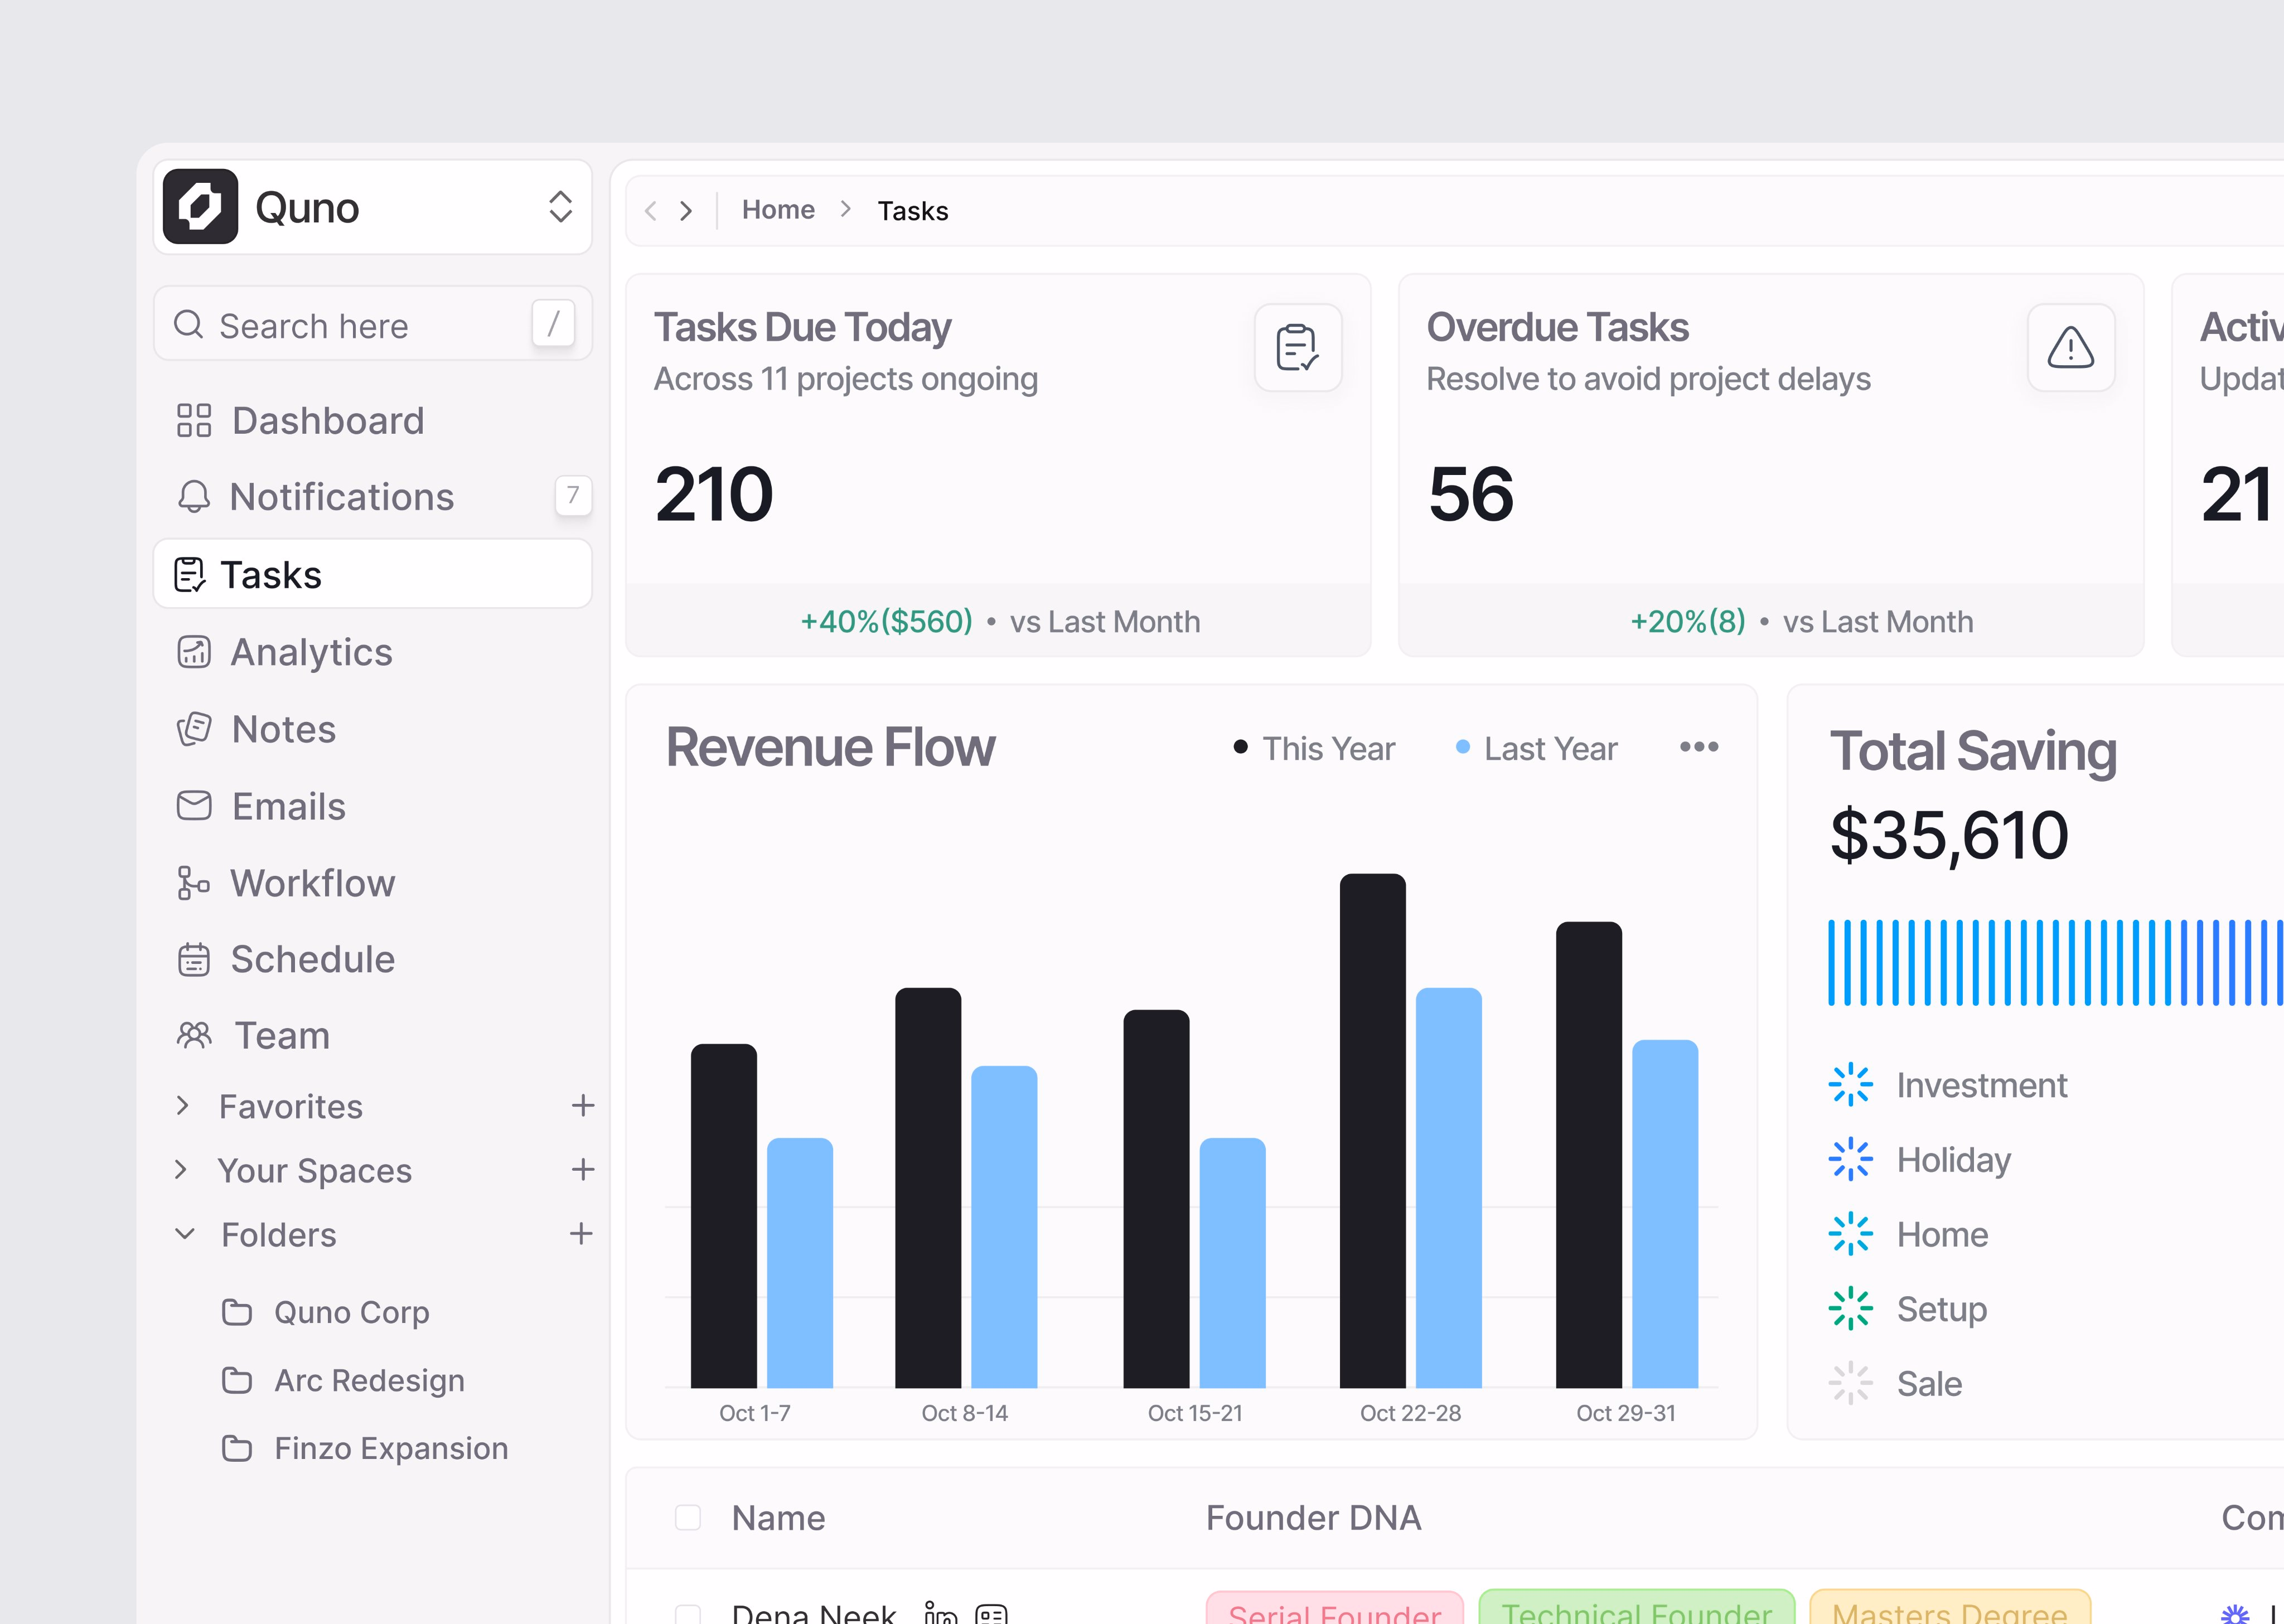Select the Tasks sidebar item
The width and height of the screenshot is (2284, 1624).
coord(372,574)
